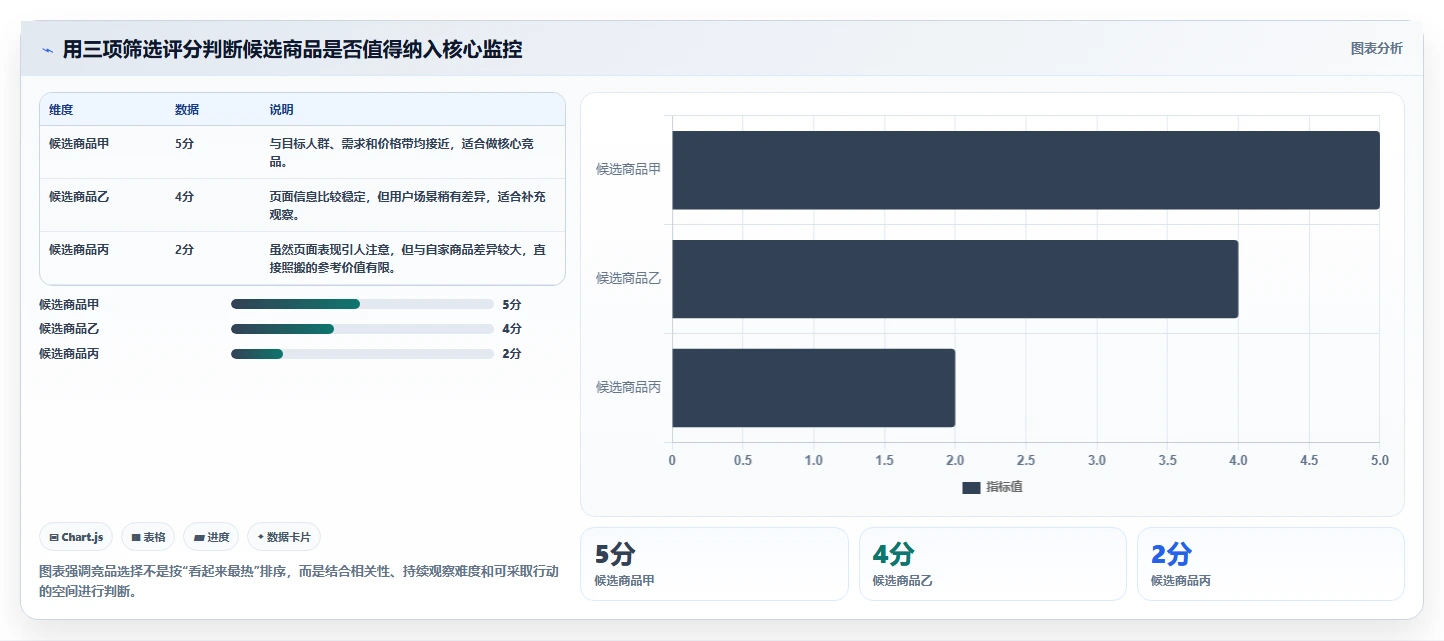Click the 候选商品丙 chart bar

point(813,388)
